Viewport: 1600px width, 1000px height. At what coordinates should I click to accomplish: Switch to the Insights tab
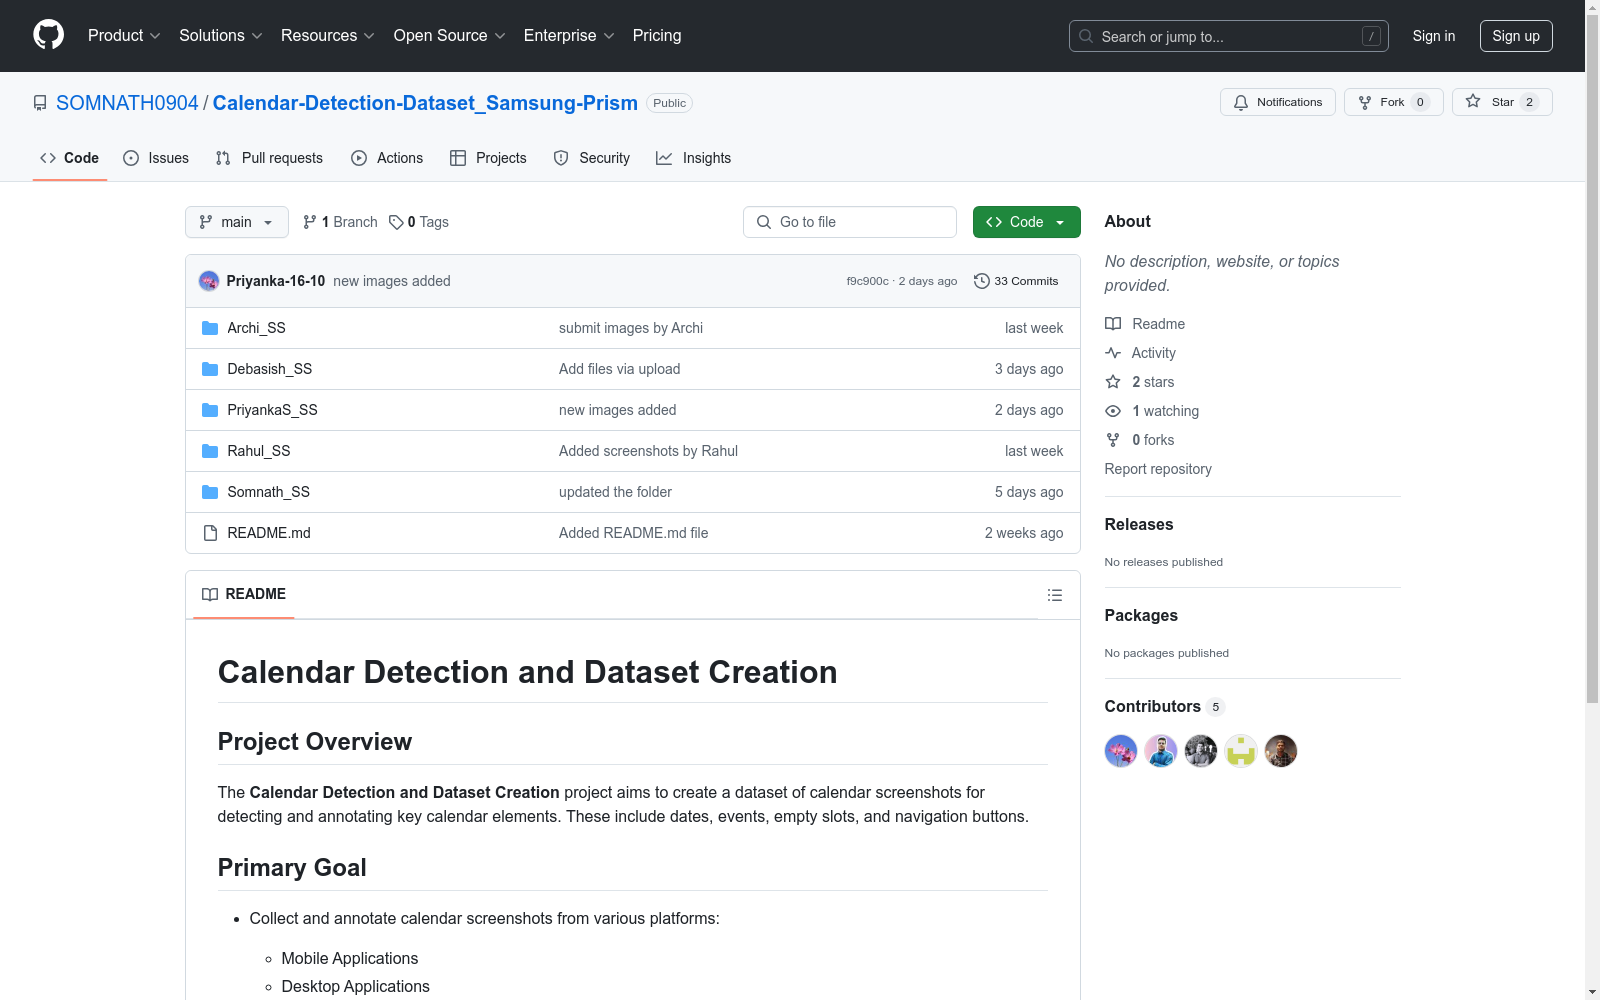[x=694, y=158]
